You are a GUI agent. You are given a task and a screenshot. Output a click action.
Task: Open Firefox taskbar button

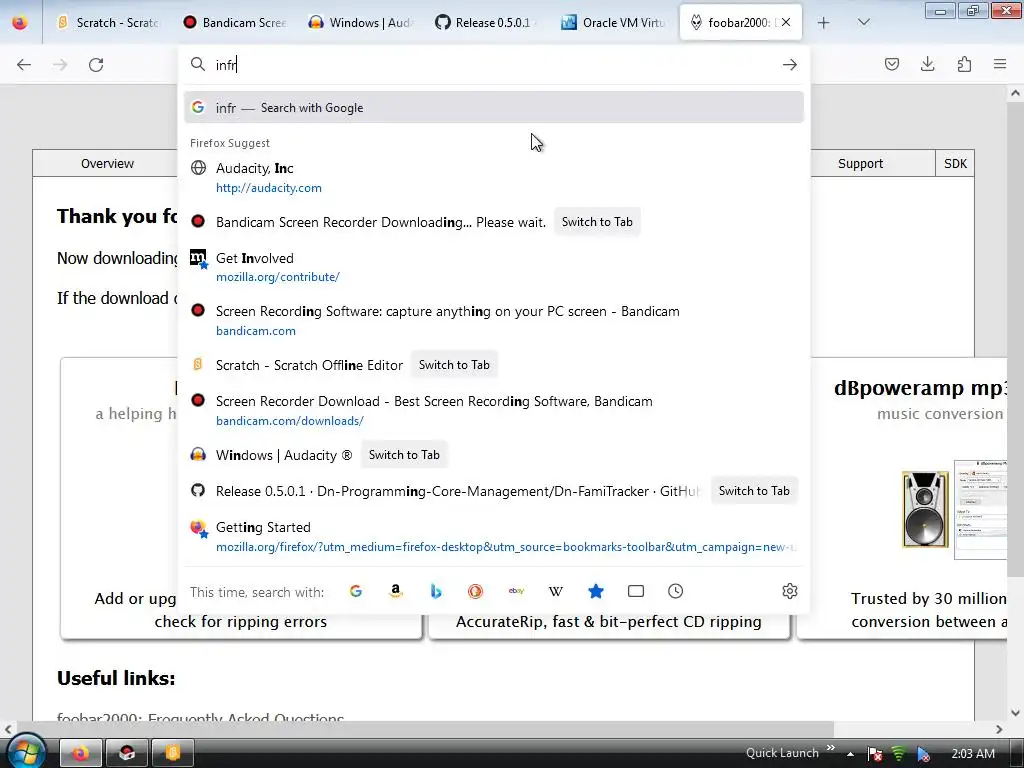tap(81, 753)
